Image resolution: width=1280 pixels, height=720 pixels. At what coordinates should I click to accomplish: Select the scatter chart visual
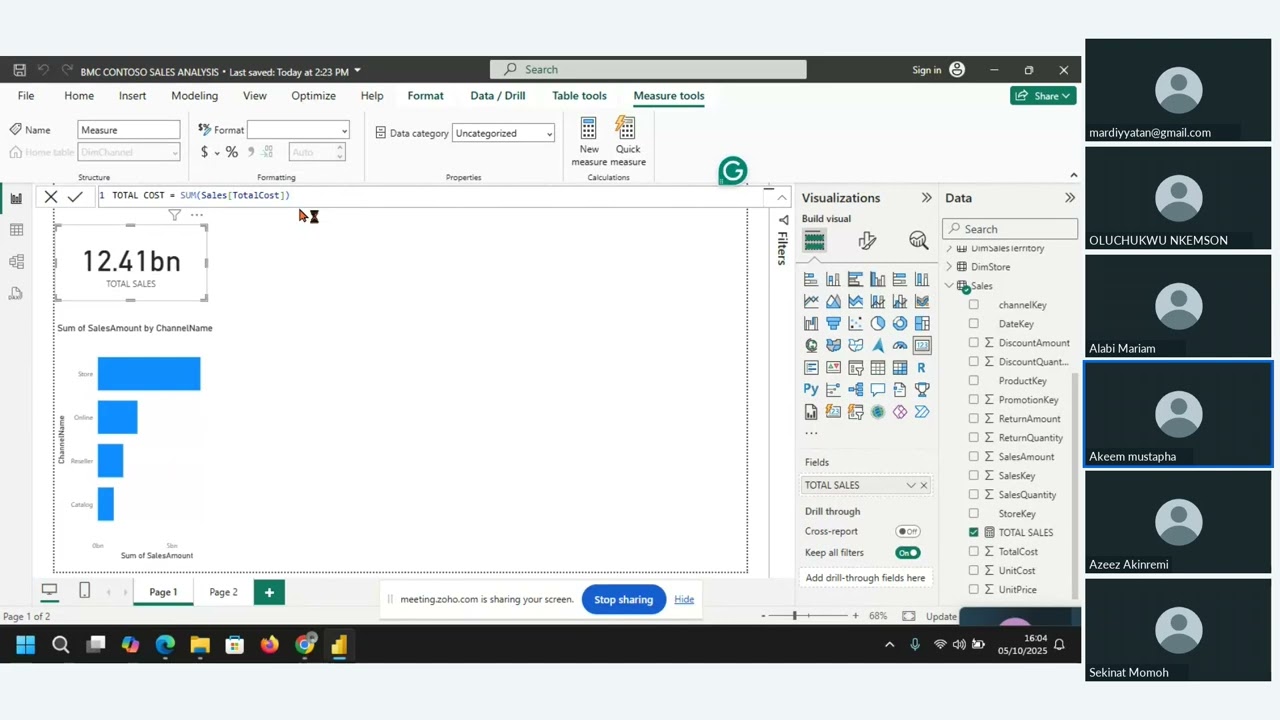click(x=855, y=323)
